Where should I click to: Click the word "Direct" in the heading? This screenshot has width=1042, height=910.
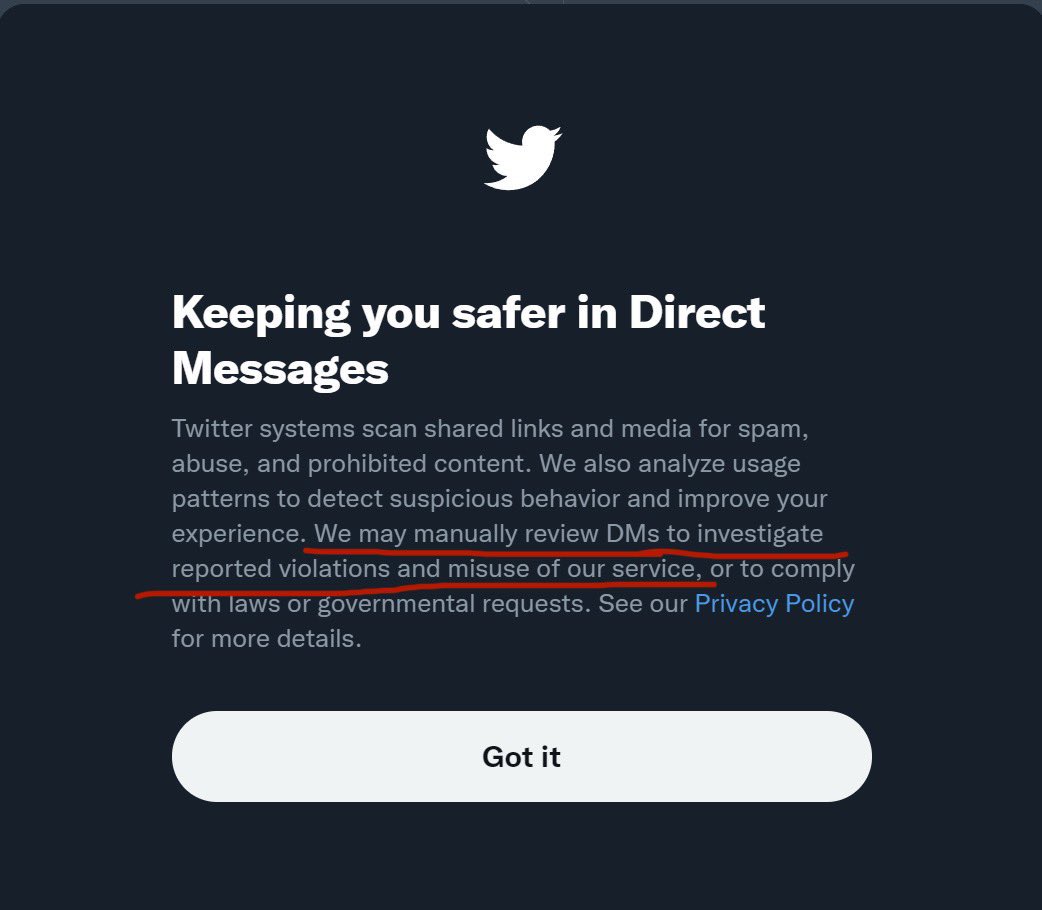pyautogui.click(x=697, y=313)
